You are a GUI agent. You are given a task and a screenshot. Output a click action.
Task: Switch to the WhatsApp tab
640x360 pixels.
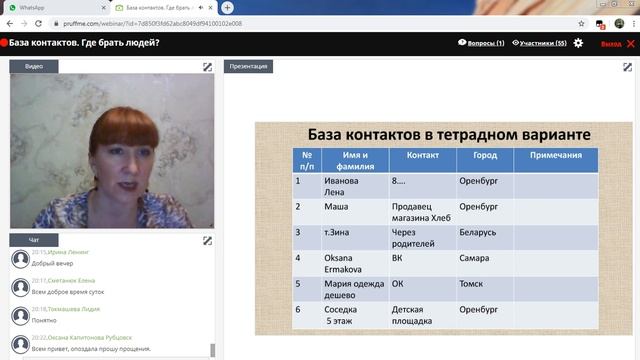56,8
